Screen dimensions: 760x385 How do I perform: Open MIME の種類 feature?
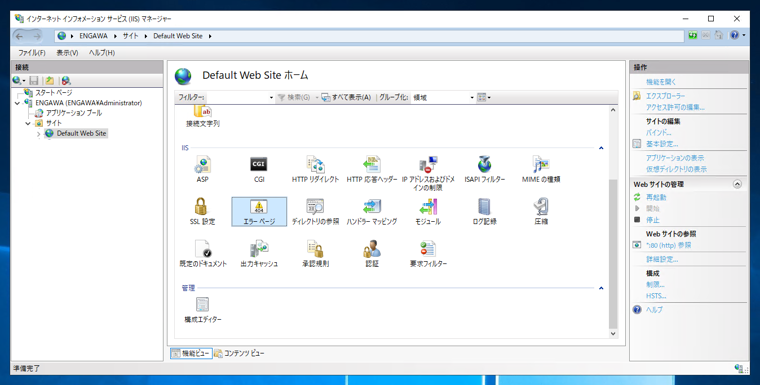[x=541, y=169]
